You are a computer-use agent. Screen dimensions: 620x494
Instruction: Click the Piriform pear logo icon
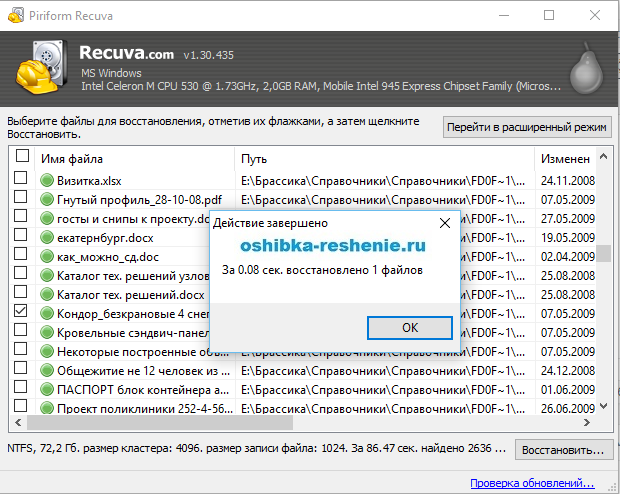tap(585, 71)
